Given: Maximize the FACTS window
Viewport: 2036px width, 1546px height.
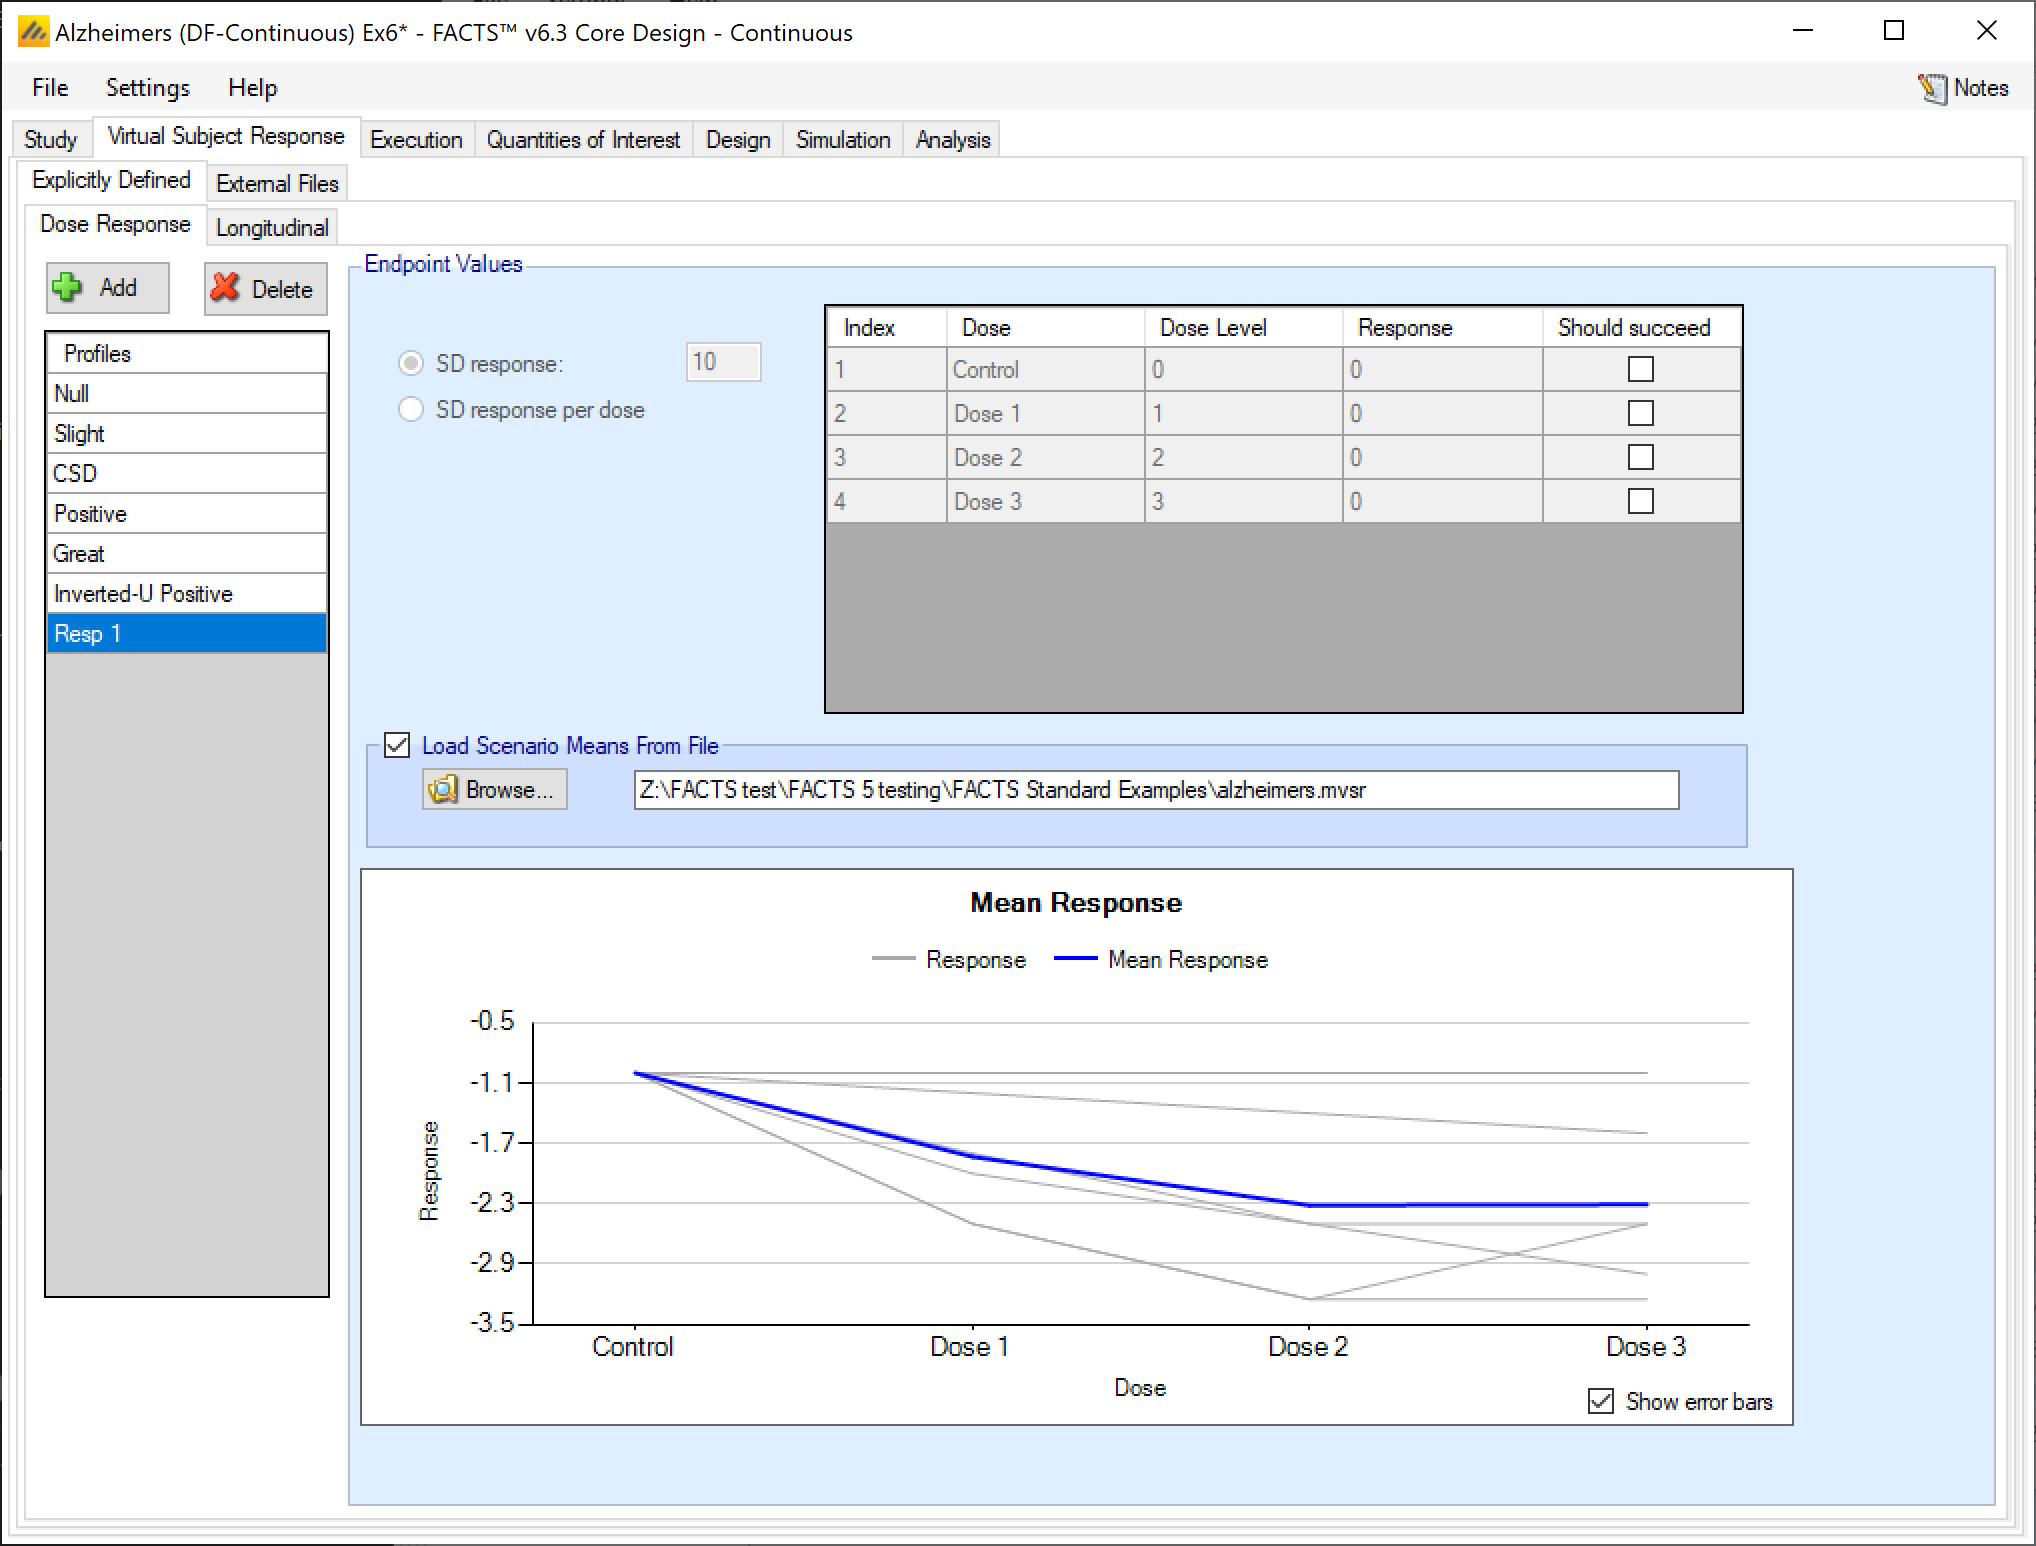Looking at the screenshot, I should 1893,31.
